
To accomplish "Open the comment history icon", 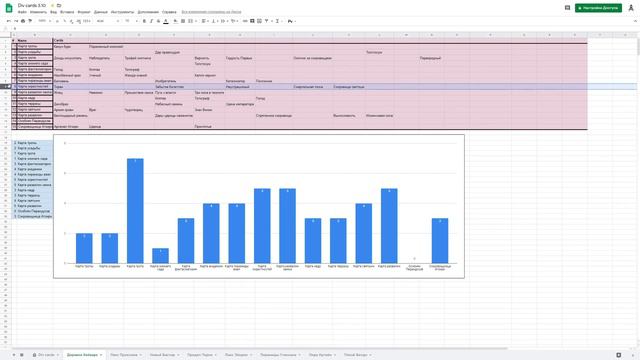I will pyautogui.click(x=567, y=8).
